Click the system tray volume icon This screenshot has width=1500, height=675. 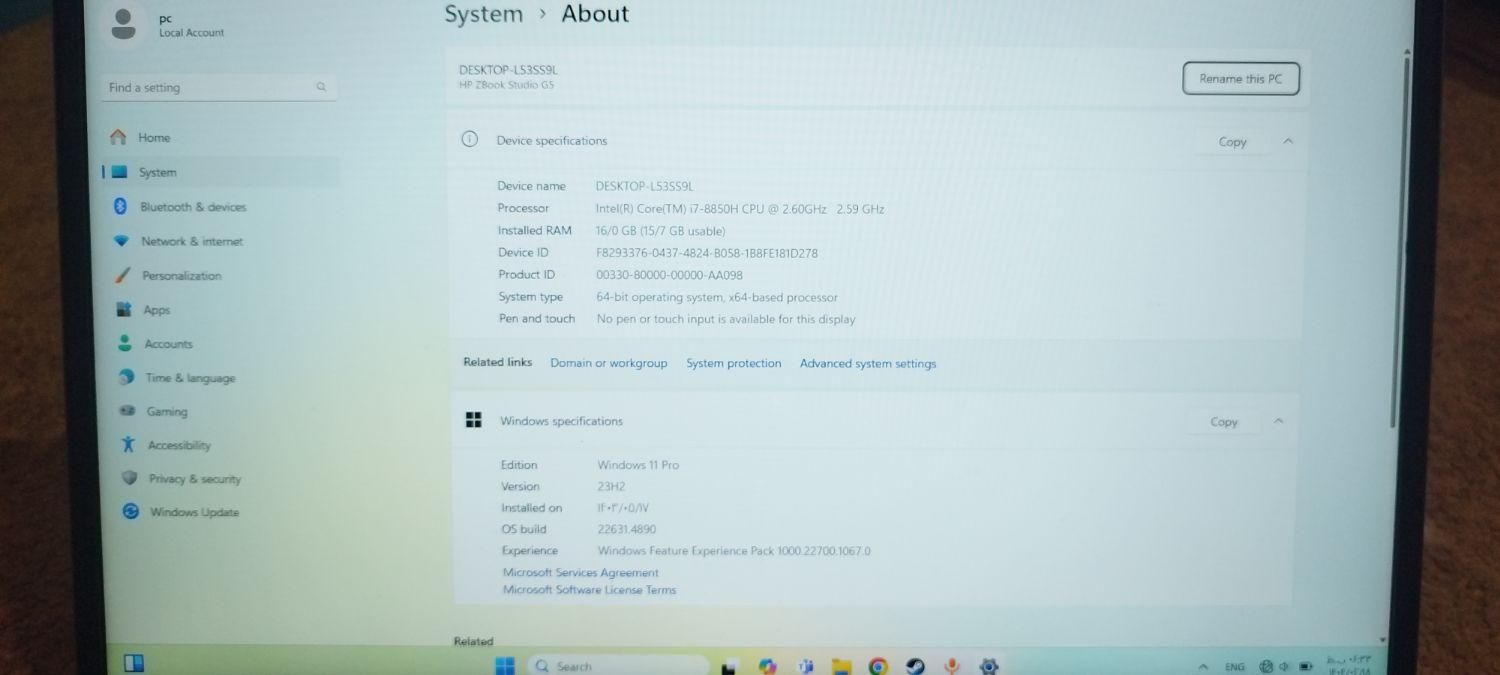pyautogui.click(x=1285, y=667)
